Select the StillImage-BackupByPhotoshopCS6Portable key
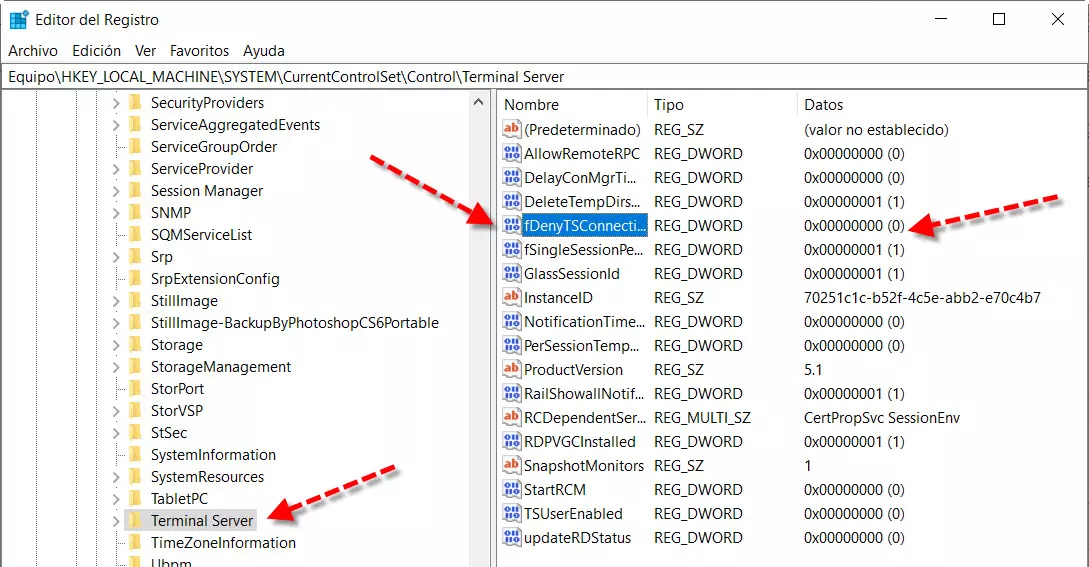 click(294, 322)
